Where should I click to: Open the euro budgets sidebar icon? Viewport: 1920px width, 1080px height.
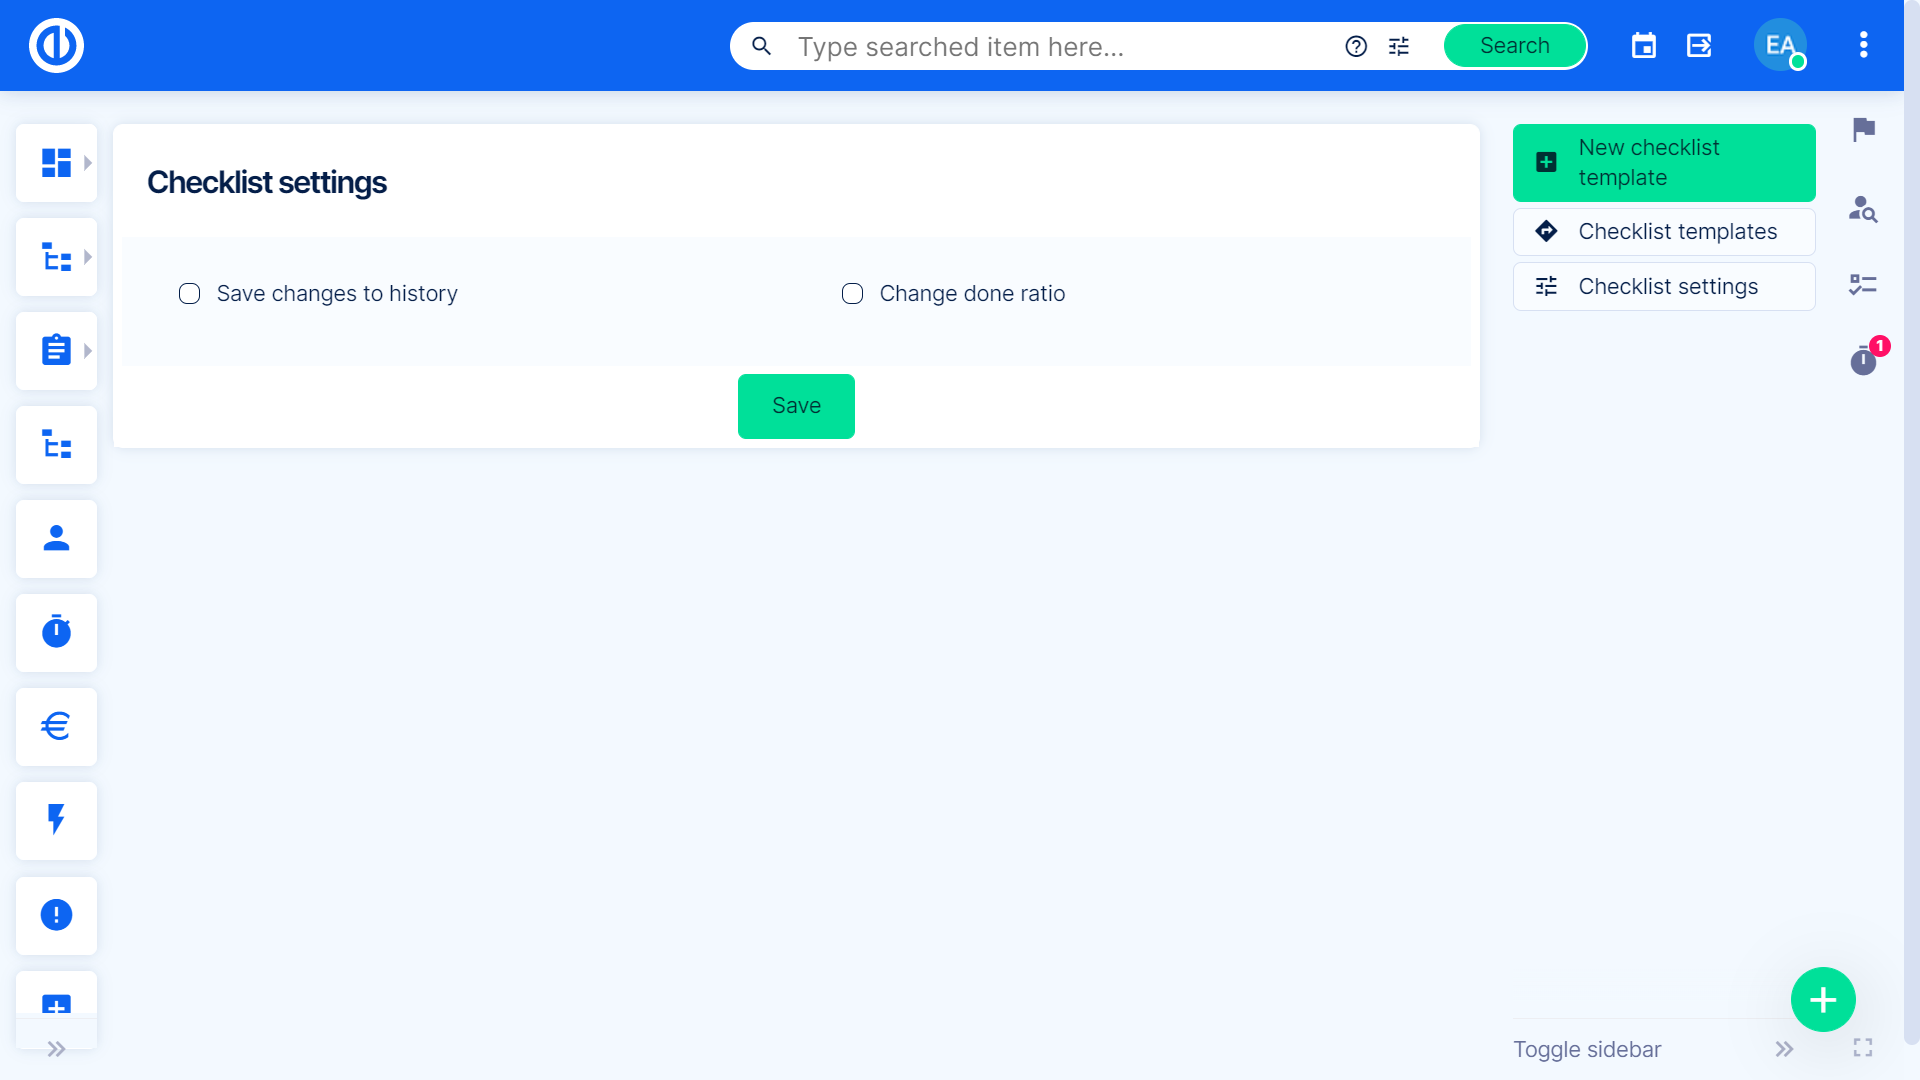point(56,727)
